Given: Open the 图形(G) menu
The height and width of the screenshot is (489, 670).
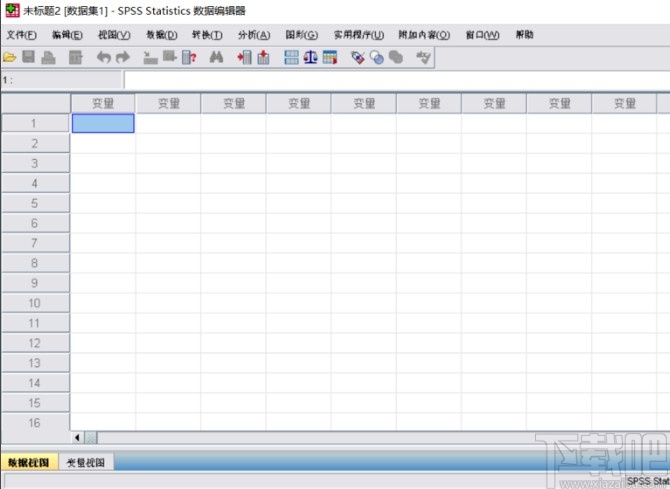Looking at the screenshot, I should coord(302,35).
